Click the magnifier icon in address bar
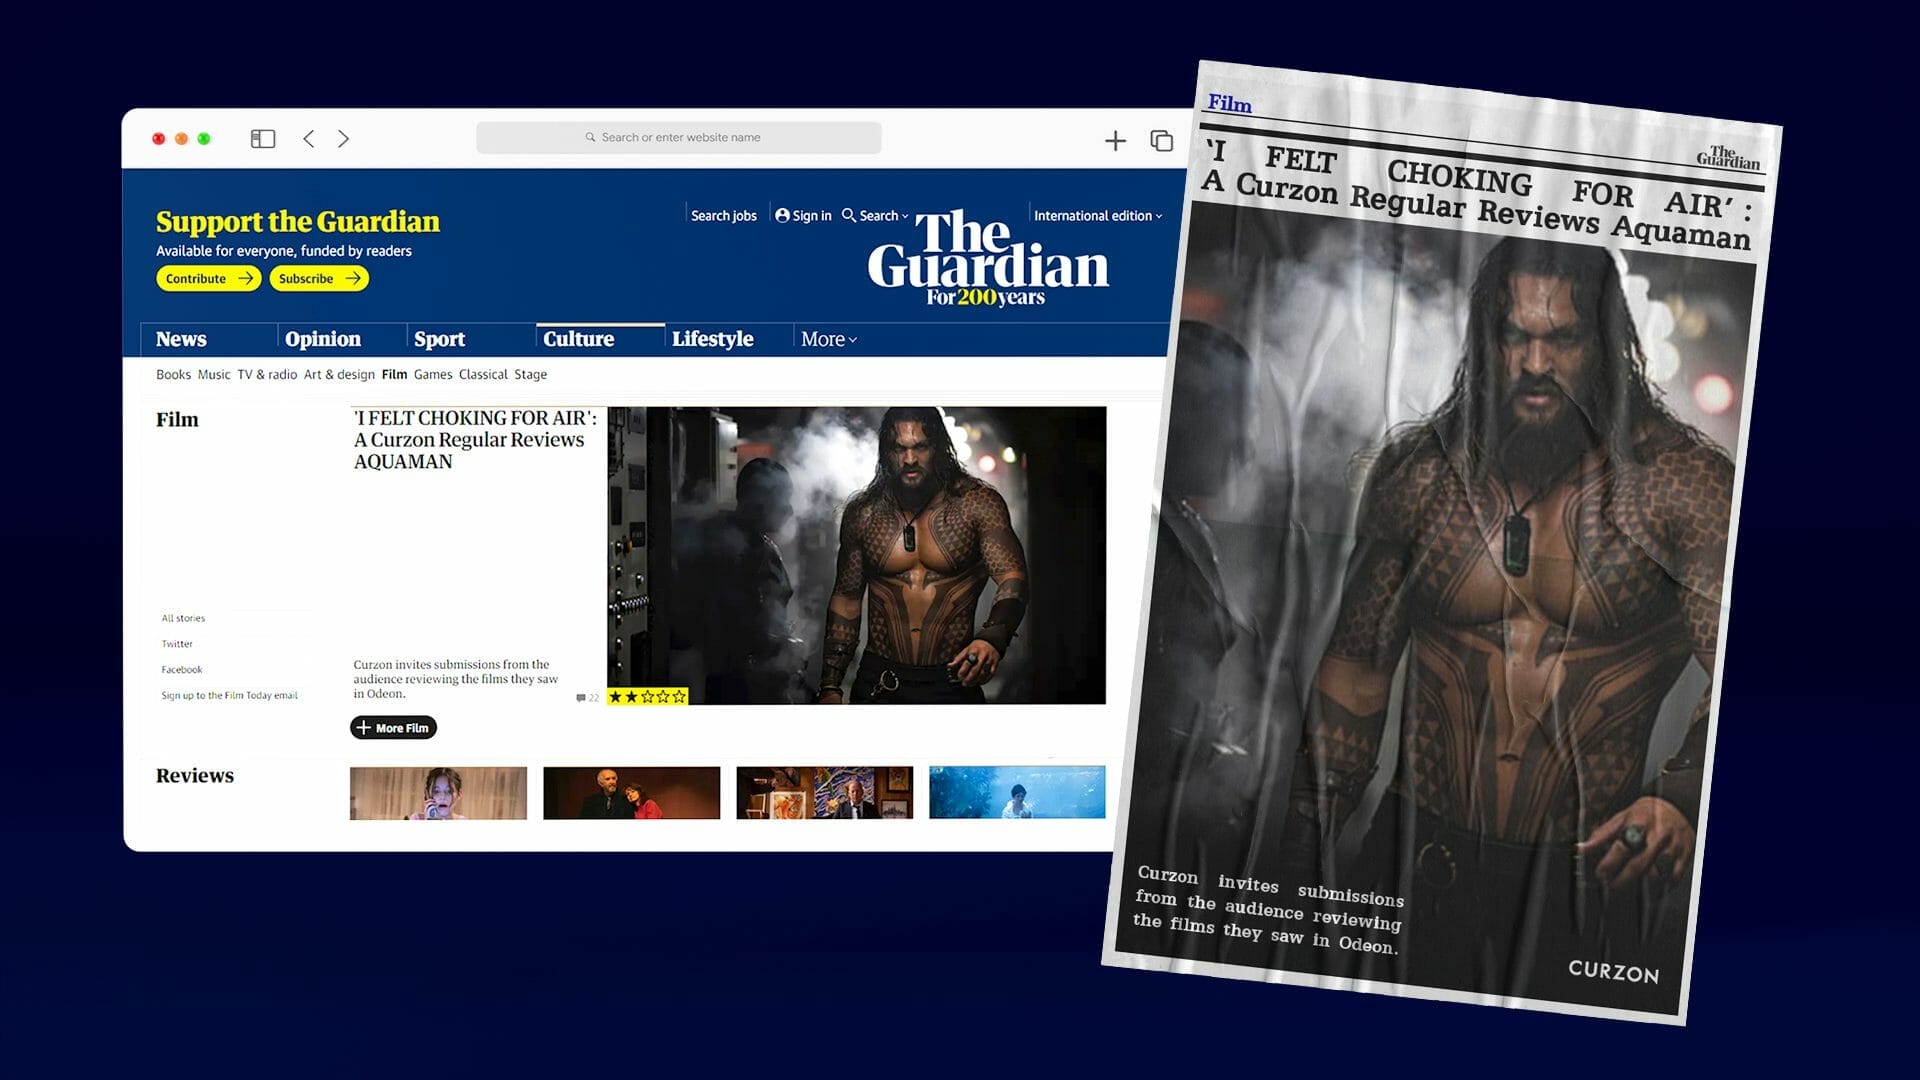Viewport: 1920px width, 1080px height. click(x=590, y=137)
